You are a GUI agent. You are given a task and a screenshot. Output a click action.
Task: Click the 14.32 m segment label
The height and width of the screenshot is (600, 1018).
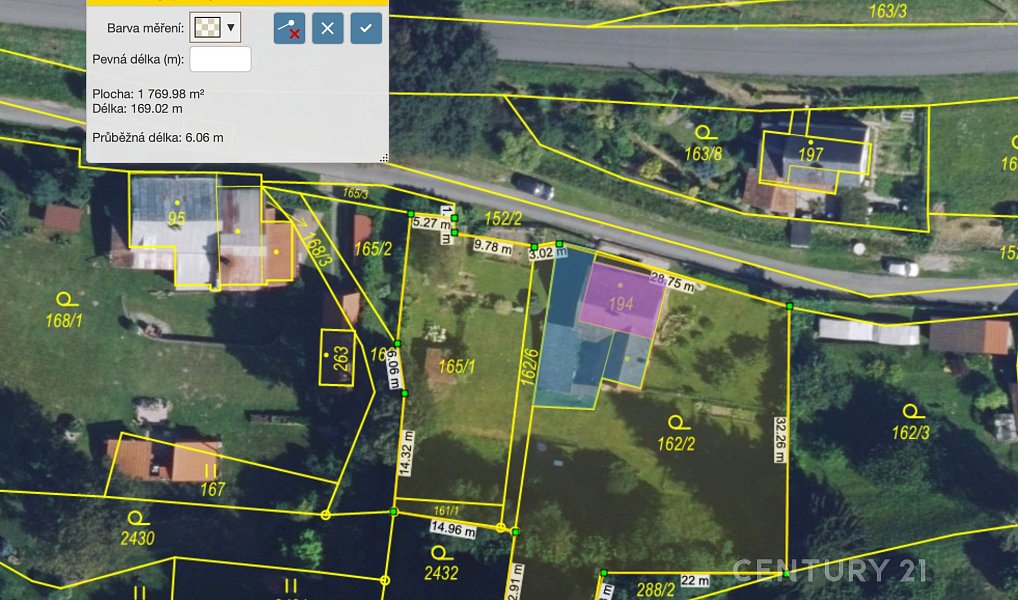tap(406, 453)
